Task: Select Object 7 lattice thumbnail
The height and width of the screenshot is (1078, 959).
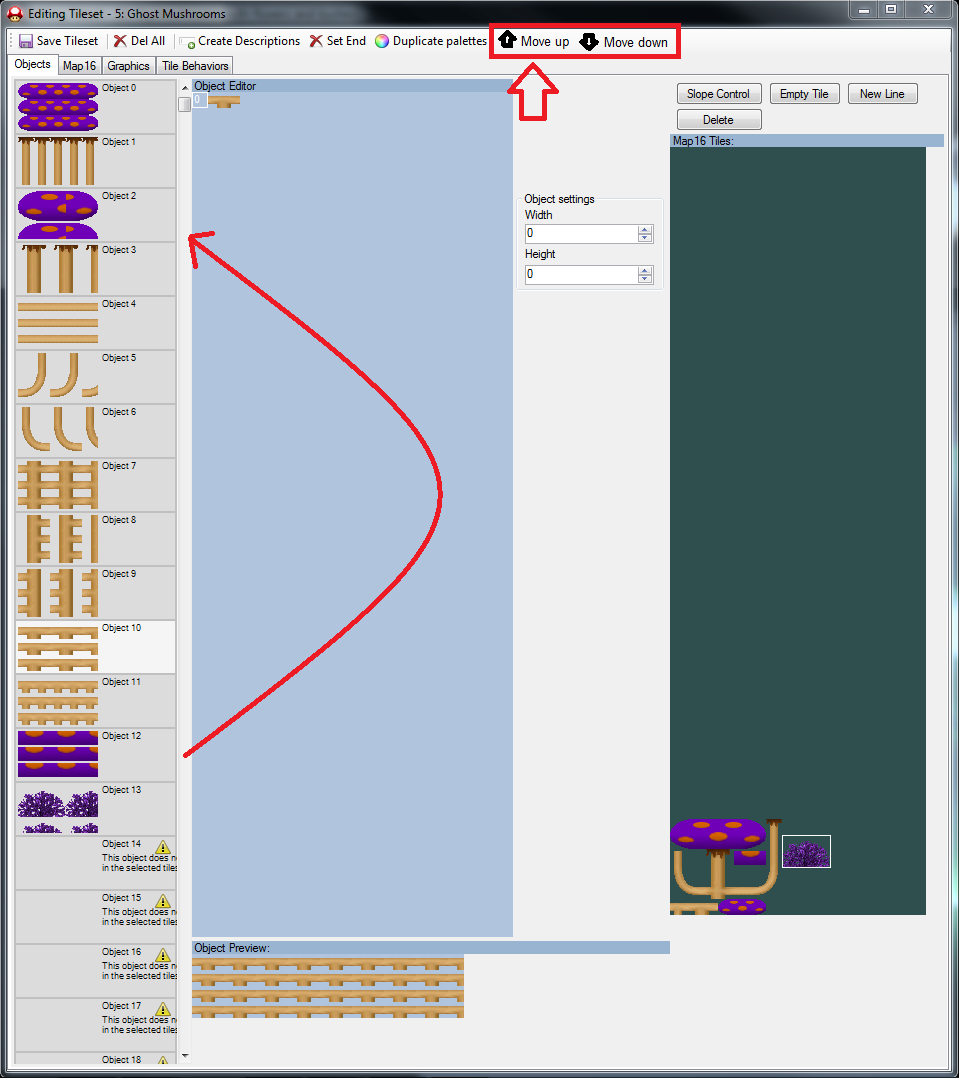Action: pyautogui.click(x=58, y=485)
